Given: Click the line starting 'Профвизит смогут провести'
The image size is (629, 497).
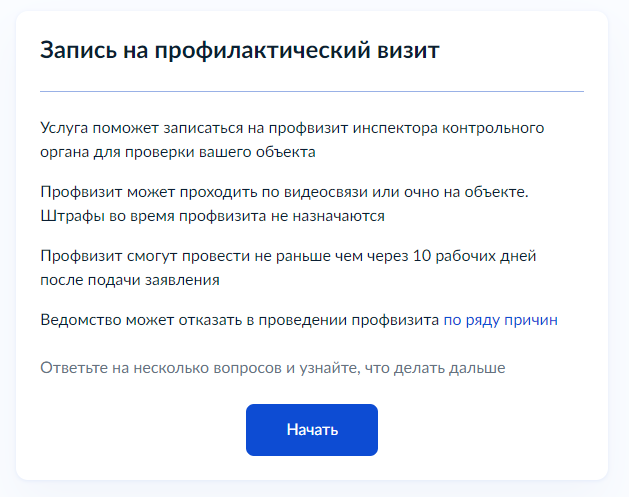Looking at the screenshot, I should coord(288,256).
